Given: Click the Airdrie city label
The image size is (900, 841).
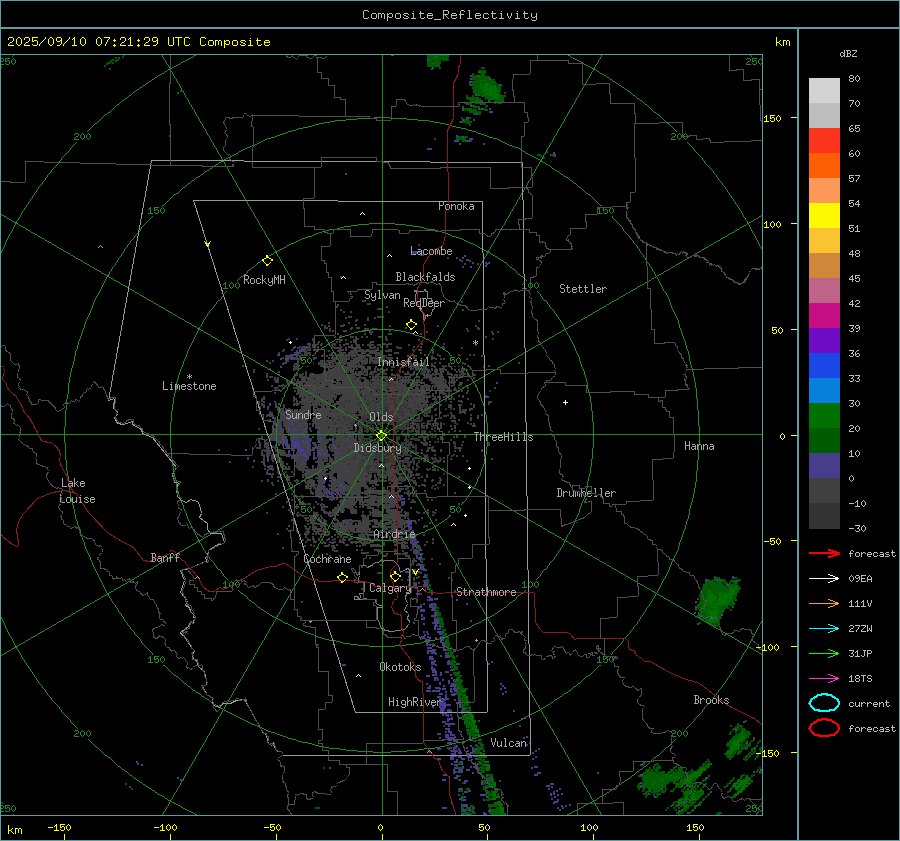Looking at the screenshot, I should (x=394, y=534).
